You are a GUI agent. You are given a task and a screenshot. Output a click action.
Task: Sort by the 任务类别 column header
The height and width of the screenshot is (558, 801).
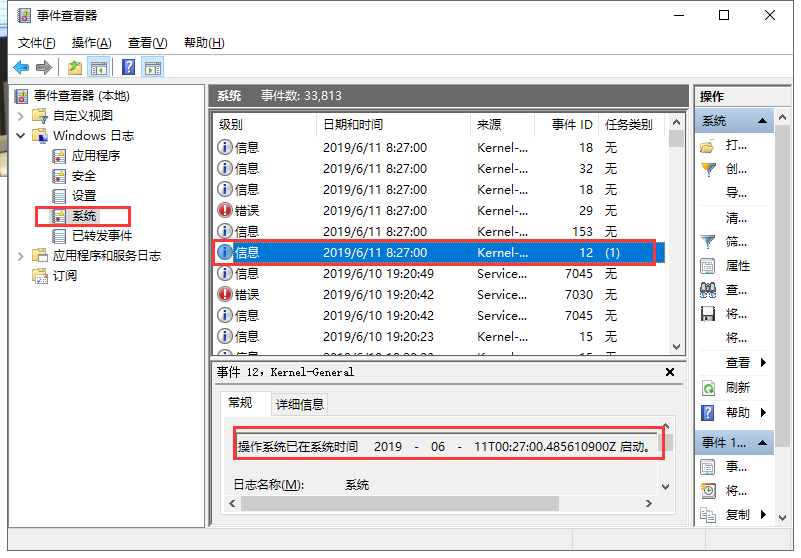pyautogui.click(x=631, y=125)
